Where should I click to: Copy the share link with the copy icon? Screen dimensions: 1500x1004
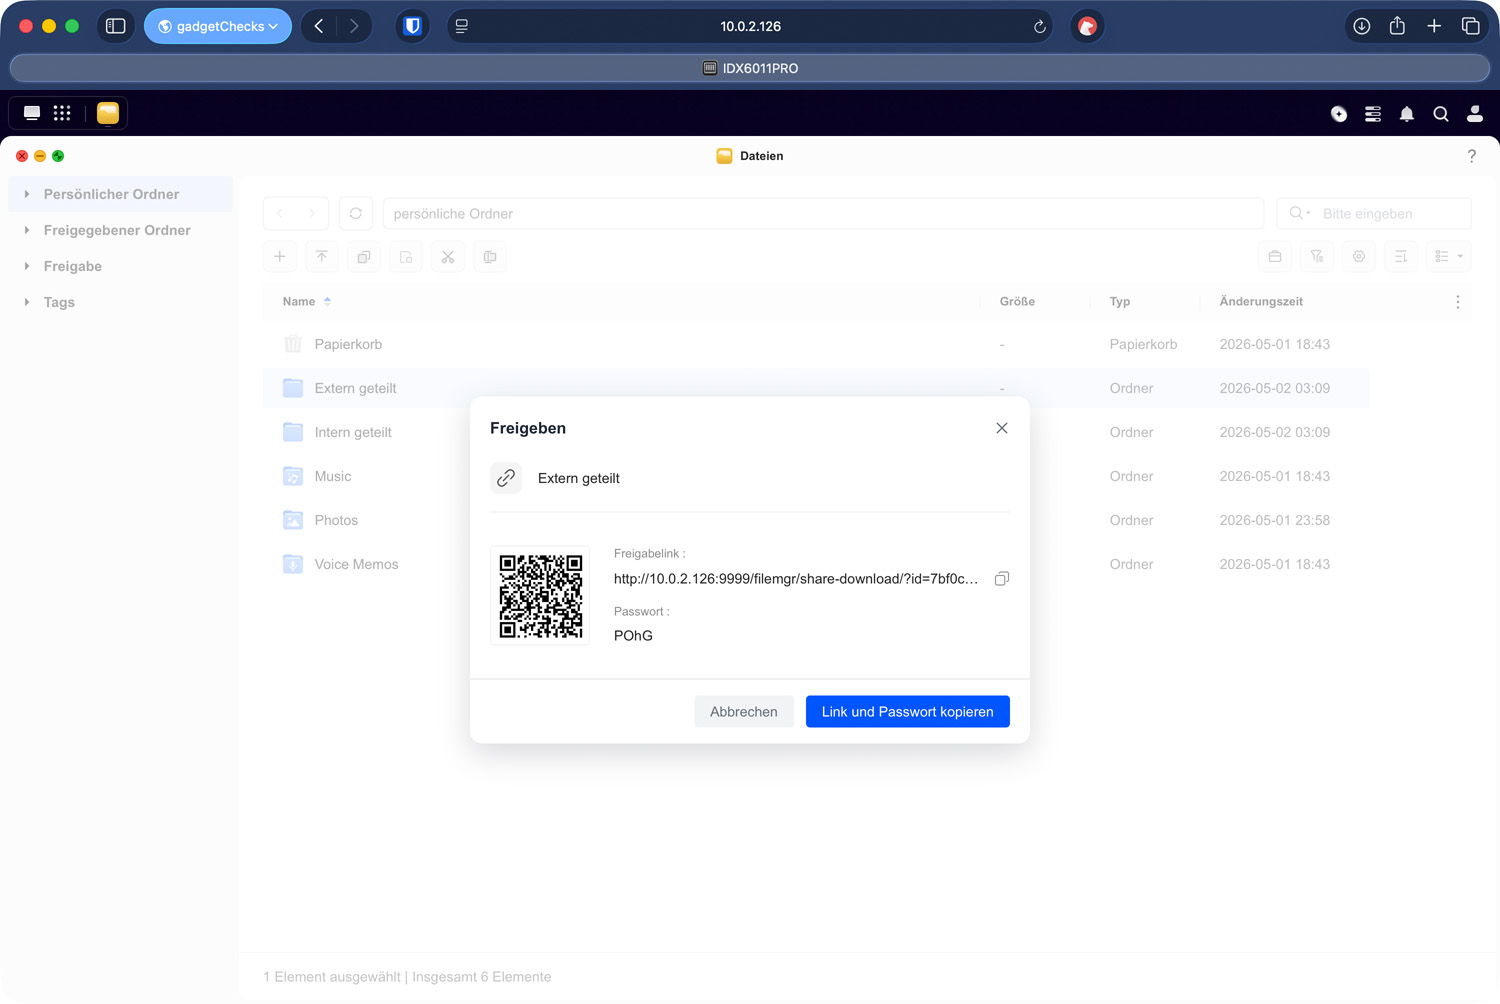pyautogui.click(x=1001, y=579)
